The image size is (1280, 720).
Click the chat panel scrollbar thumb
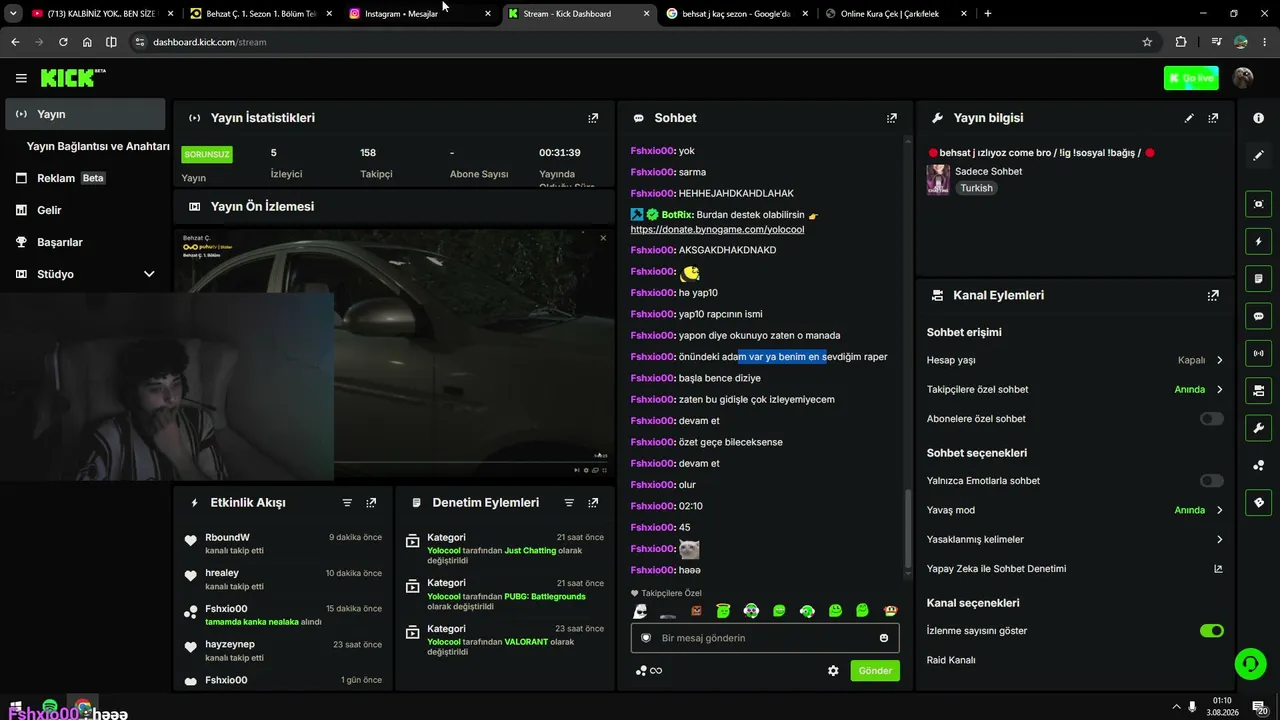[x=909, y=530]
